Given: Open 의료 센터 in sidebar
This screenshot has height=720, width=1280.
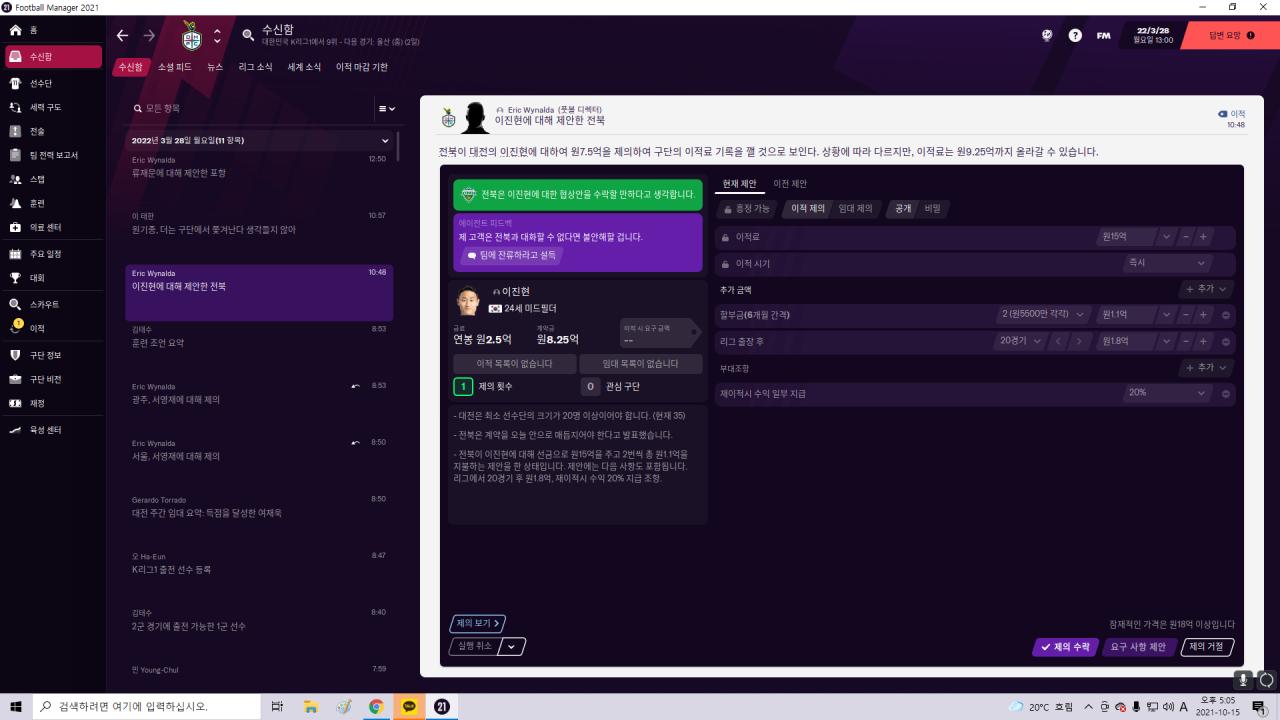Looking at the screenshot, I should (52, 227).
